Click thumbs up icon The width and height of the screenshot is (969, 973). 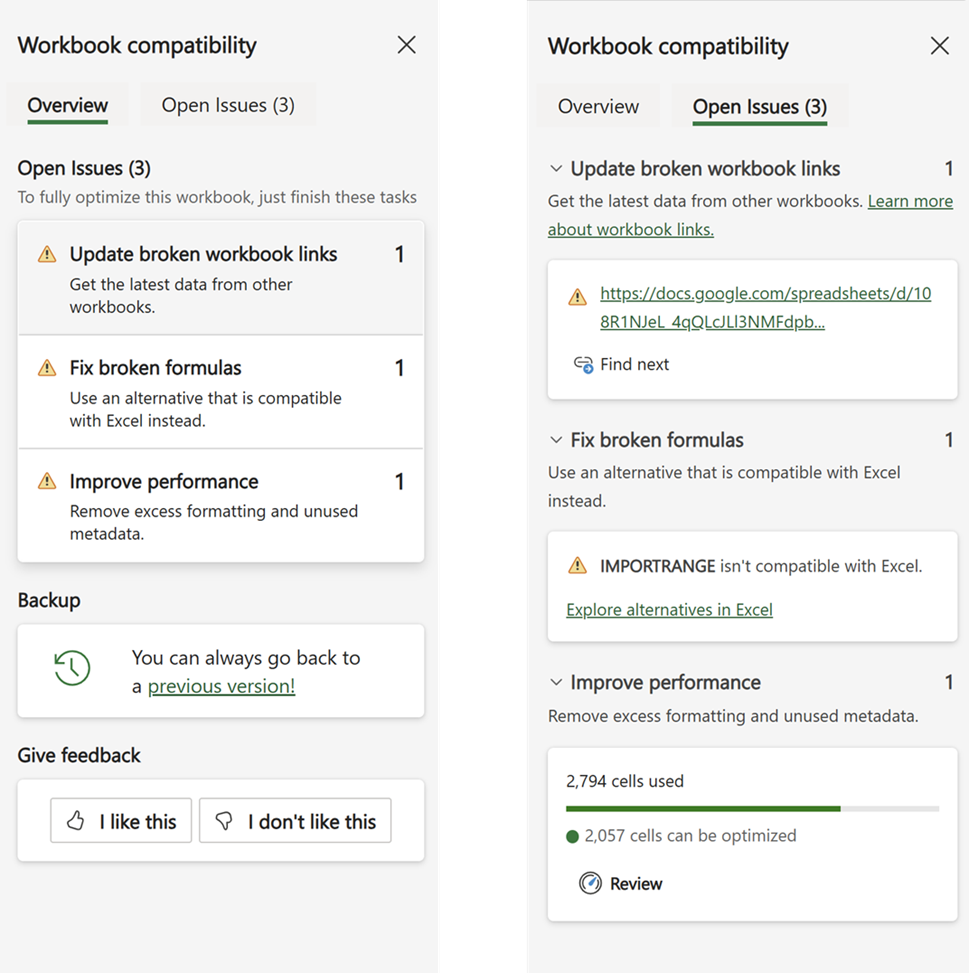[x=76, y=820]
